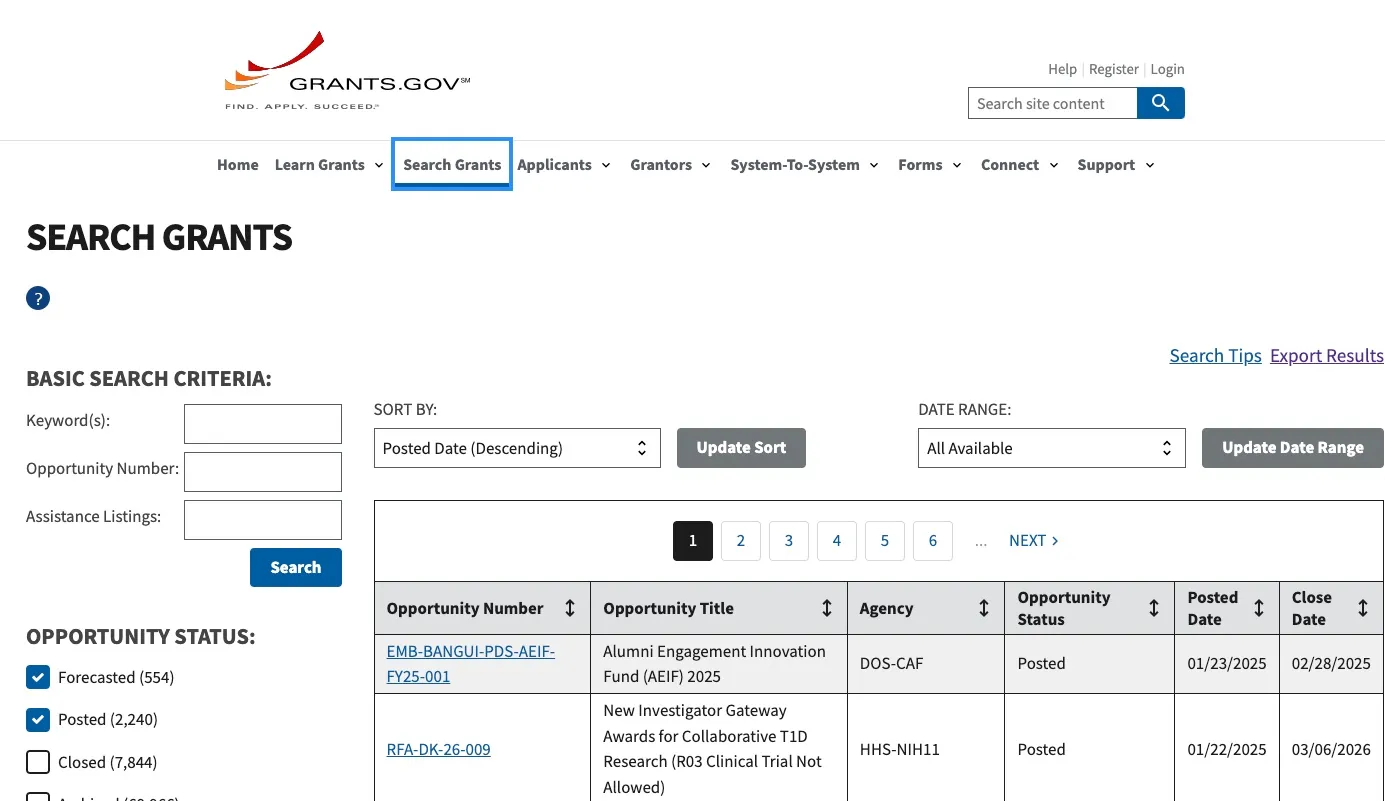The image size is (1385, 801).
Task: Open the blue question mark help icon
Action: (x=38, y=298)
